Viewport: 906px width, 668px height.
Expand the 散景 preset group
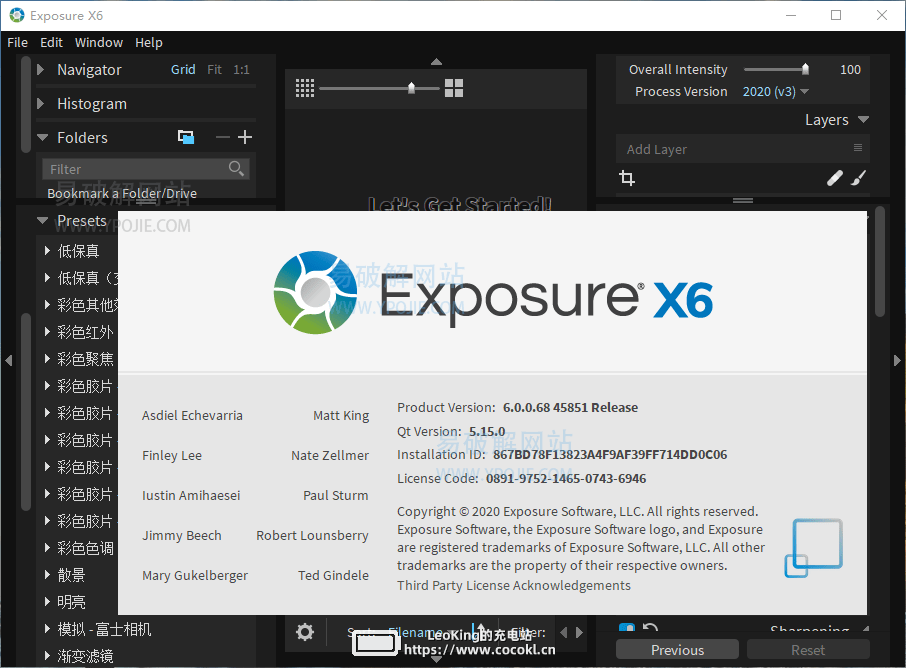click(x=48, y=575)
